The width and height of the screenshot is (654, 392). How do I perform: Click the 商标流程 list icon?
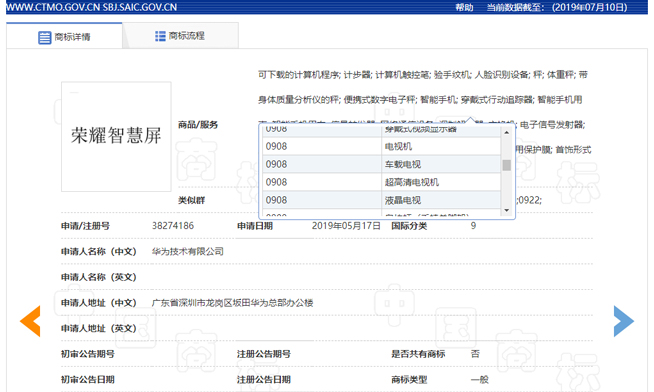[160, 36]
